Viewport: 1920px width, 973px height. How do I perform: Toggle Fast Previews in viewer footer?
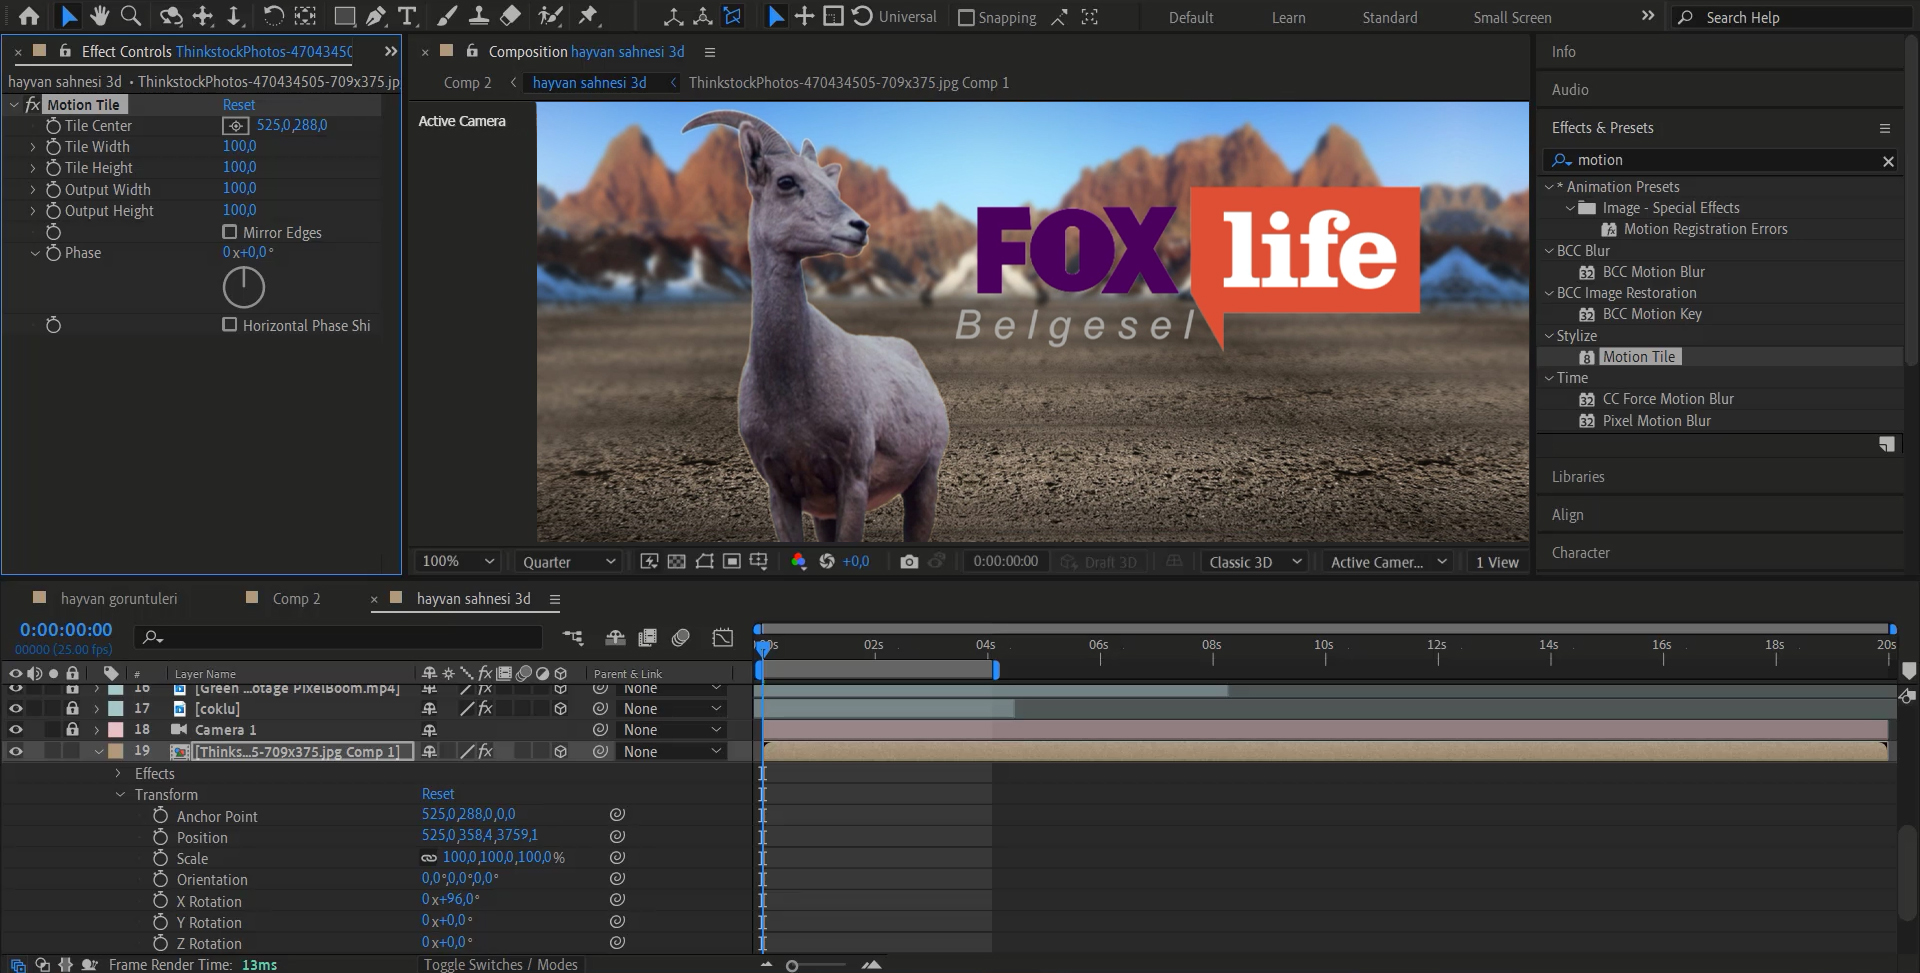(649, 562)
